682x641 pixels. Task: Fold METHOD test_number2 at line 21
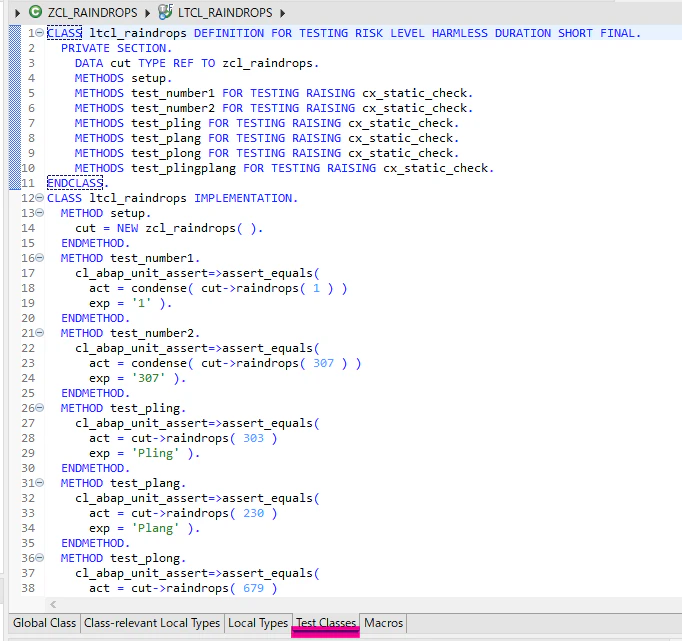point(40,333)
